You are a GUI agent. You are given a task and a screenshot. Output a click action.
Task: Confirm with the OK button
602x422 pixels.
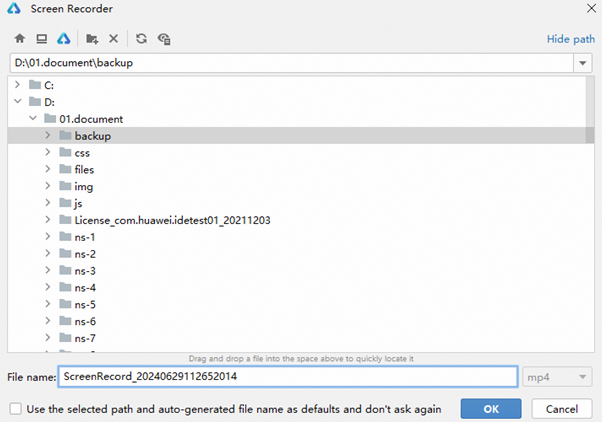[491, 409]
